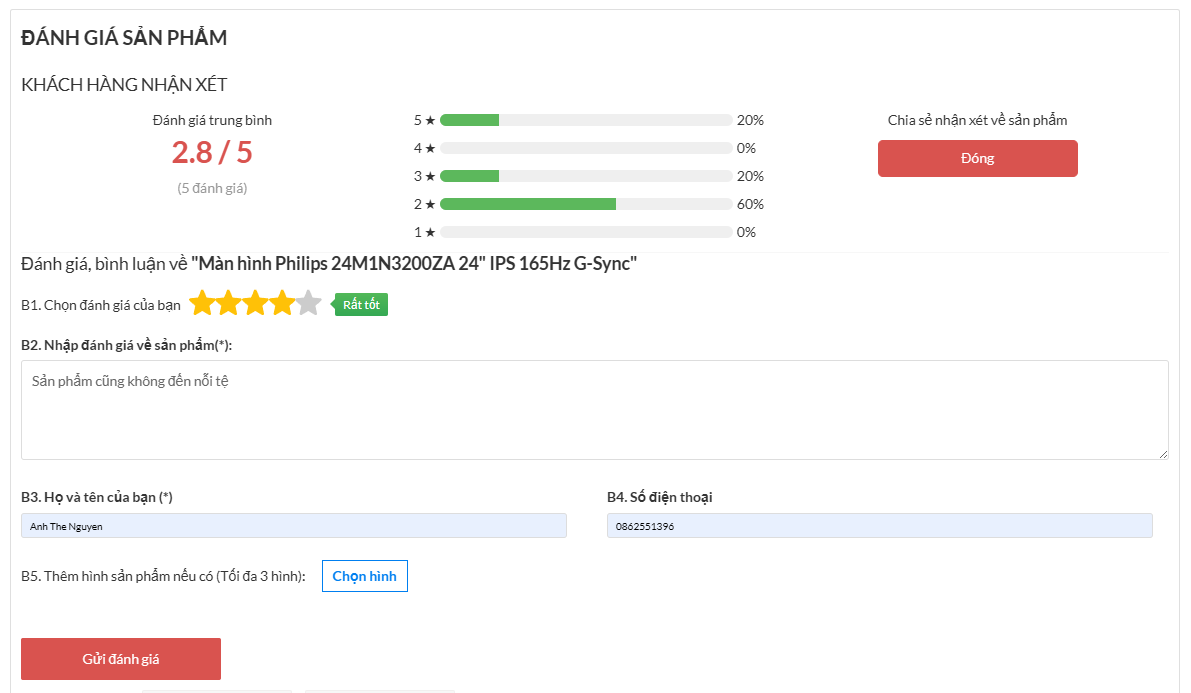
Task: Click the 2.8 / 5 average score
Action: 212,153
